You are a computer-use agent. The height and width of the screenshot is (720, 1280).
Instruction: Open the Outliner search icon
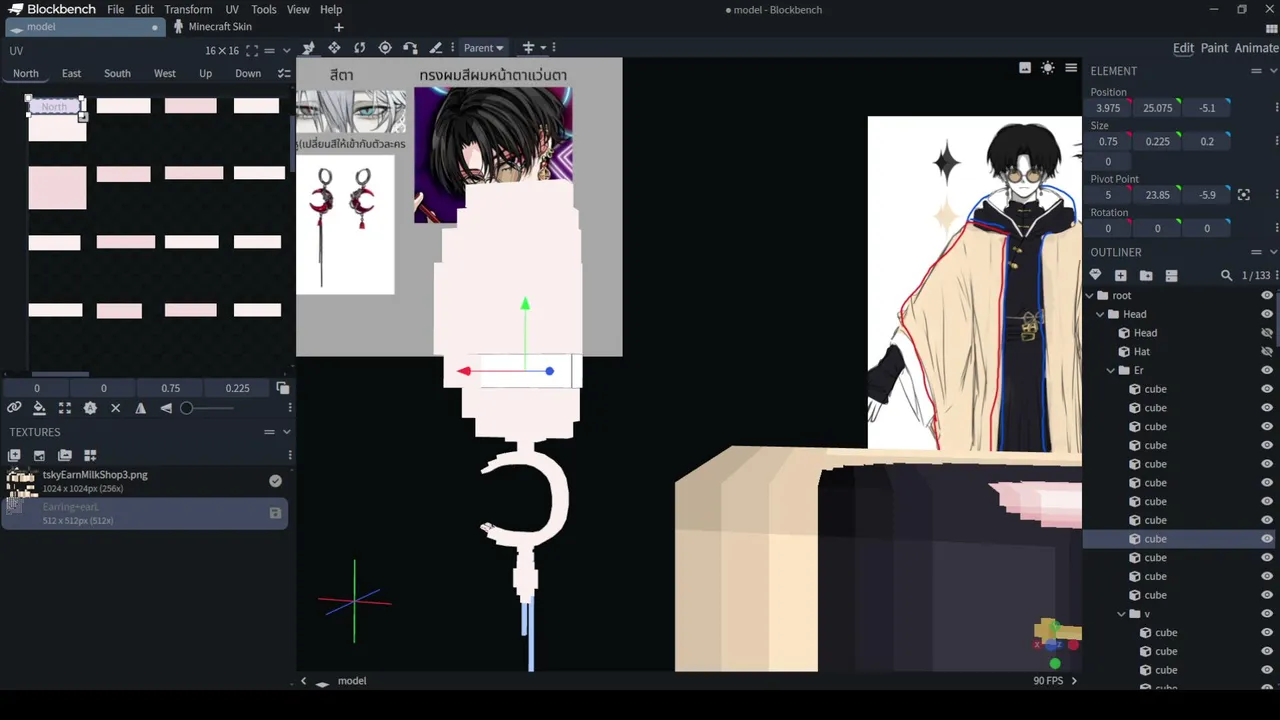[1227, 275]
